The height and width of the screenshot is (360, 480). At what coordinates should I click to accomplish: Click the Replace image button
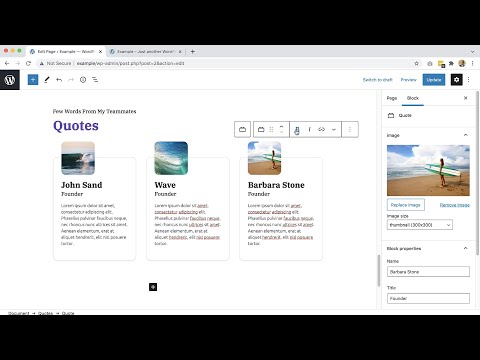pyautogui.click(x=406, y=205)
